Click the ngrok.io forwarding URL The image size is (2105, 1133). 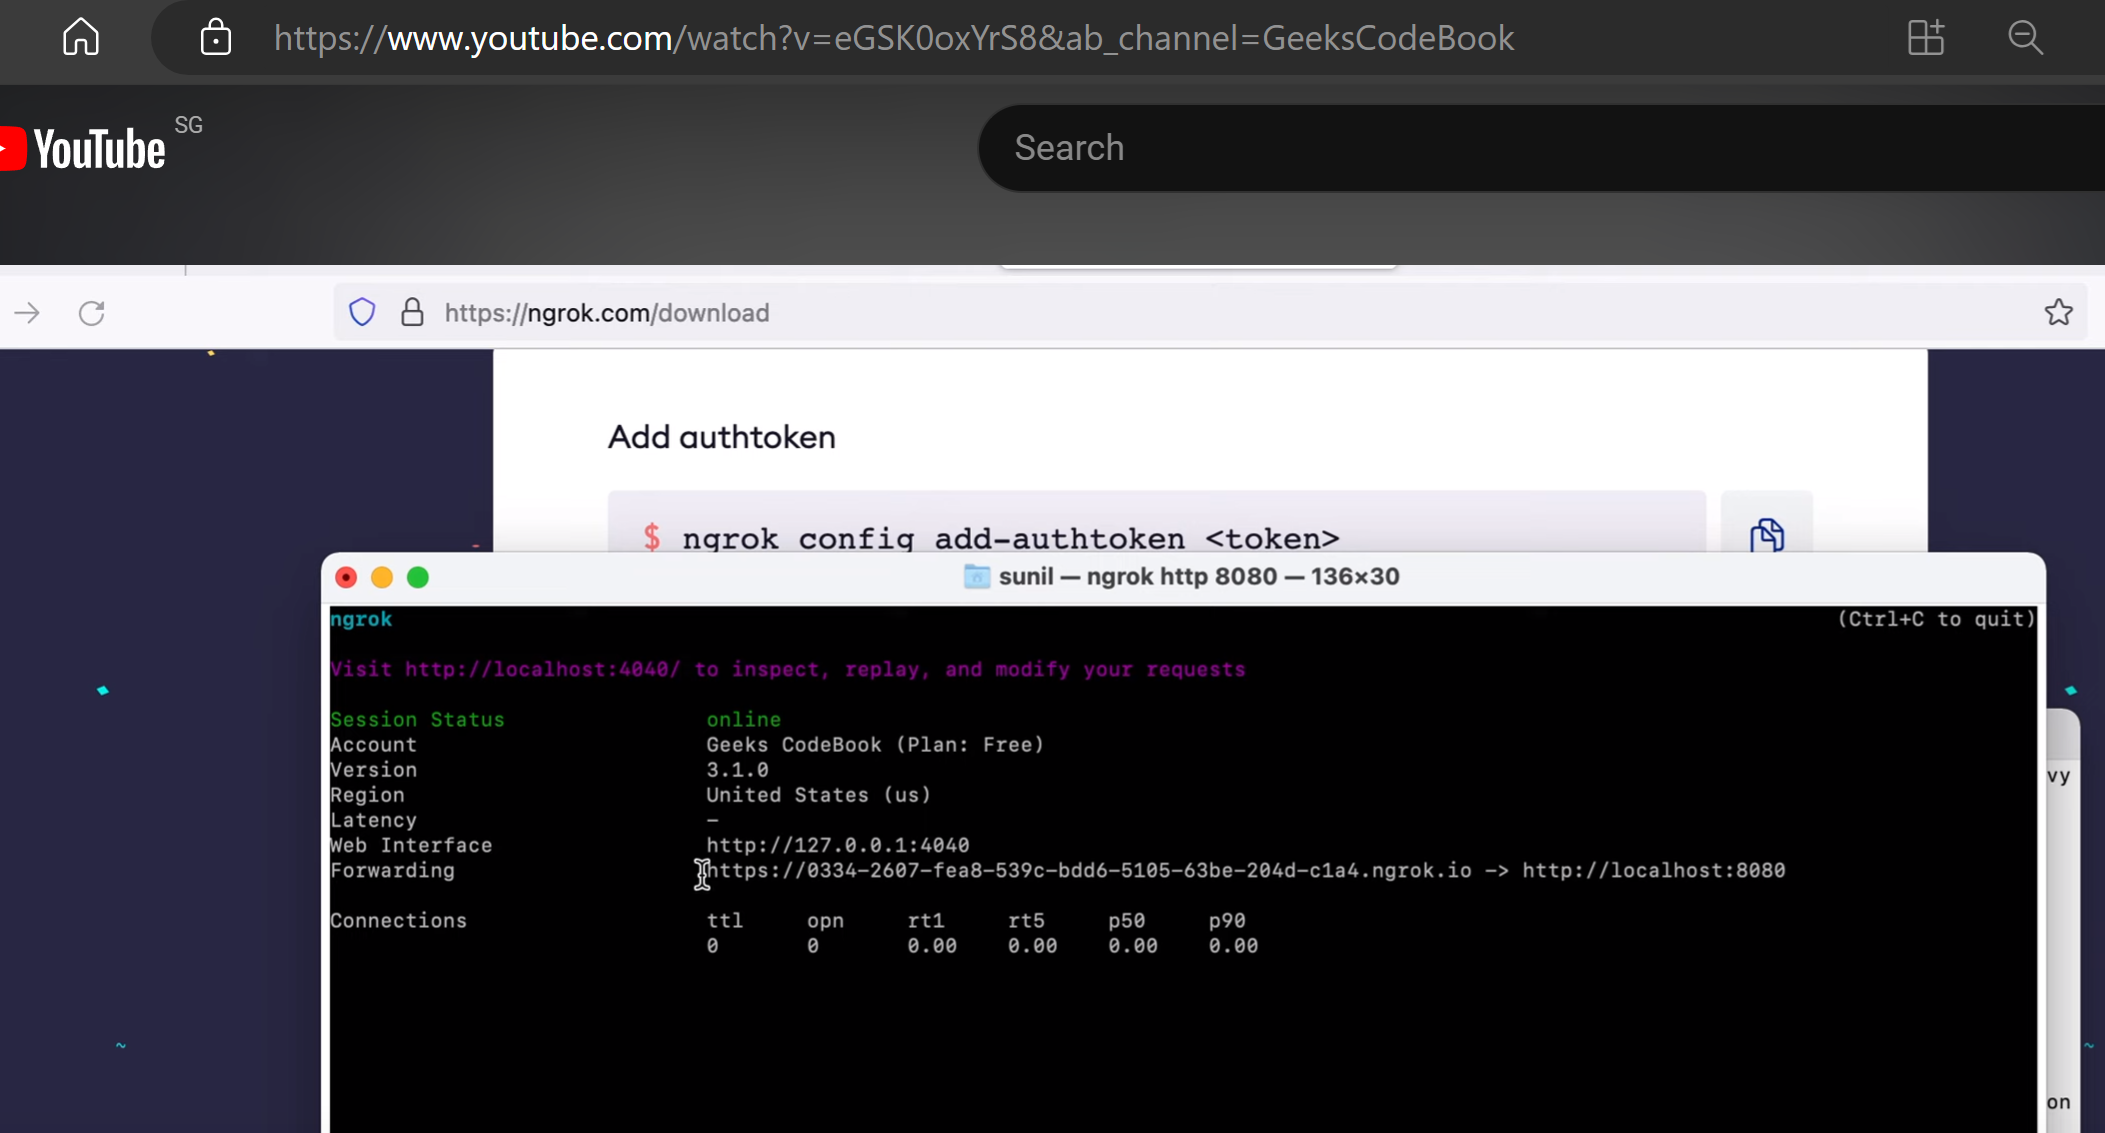pos(1089,870)
